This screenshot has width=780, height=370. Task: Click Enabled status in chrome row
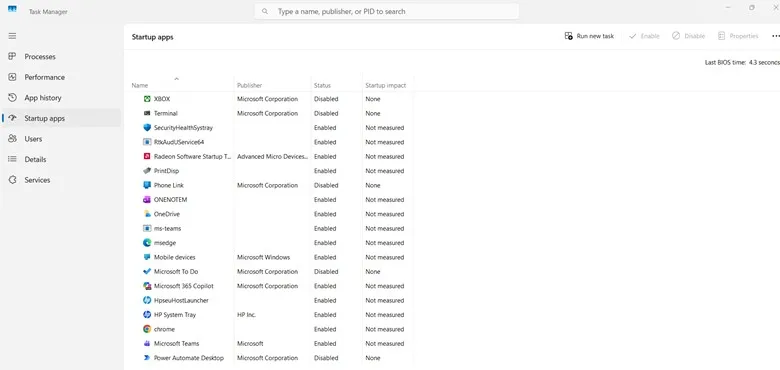point(325,329)
